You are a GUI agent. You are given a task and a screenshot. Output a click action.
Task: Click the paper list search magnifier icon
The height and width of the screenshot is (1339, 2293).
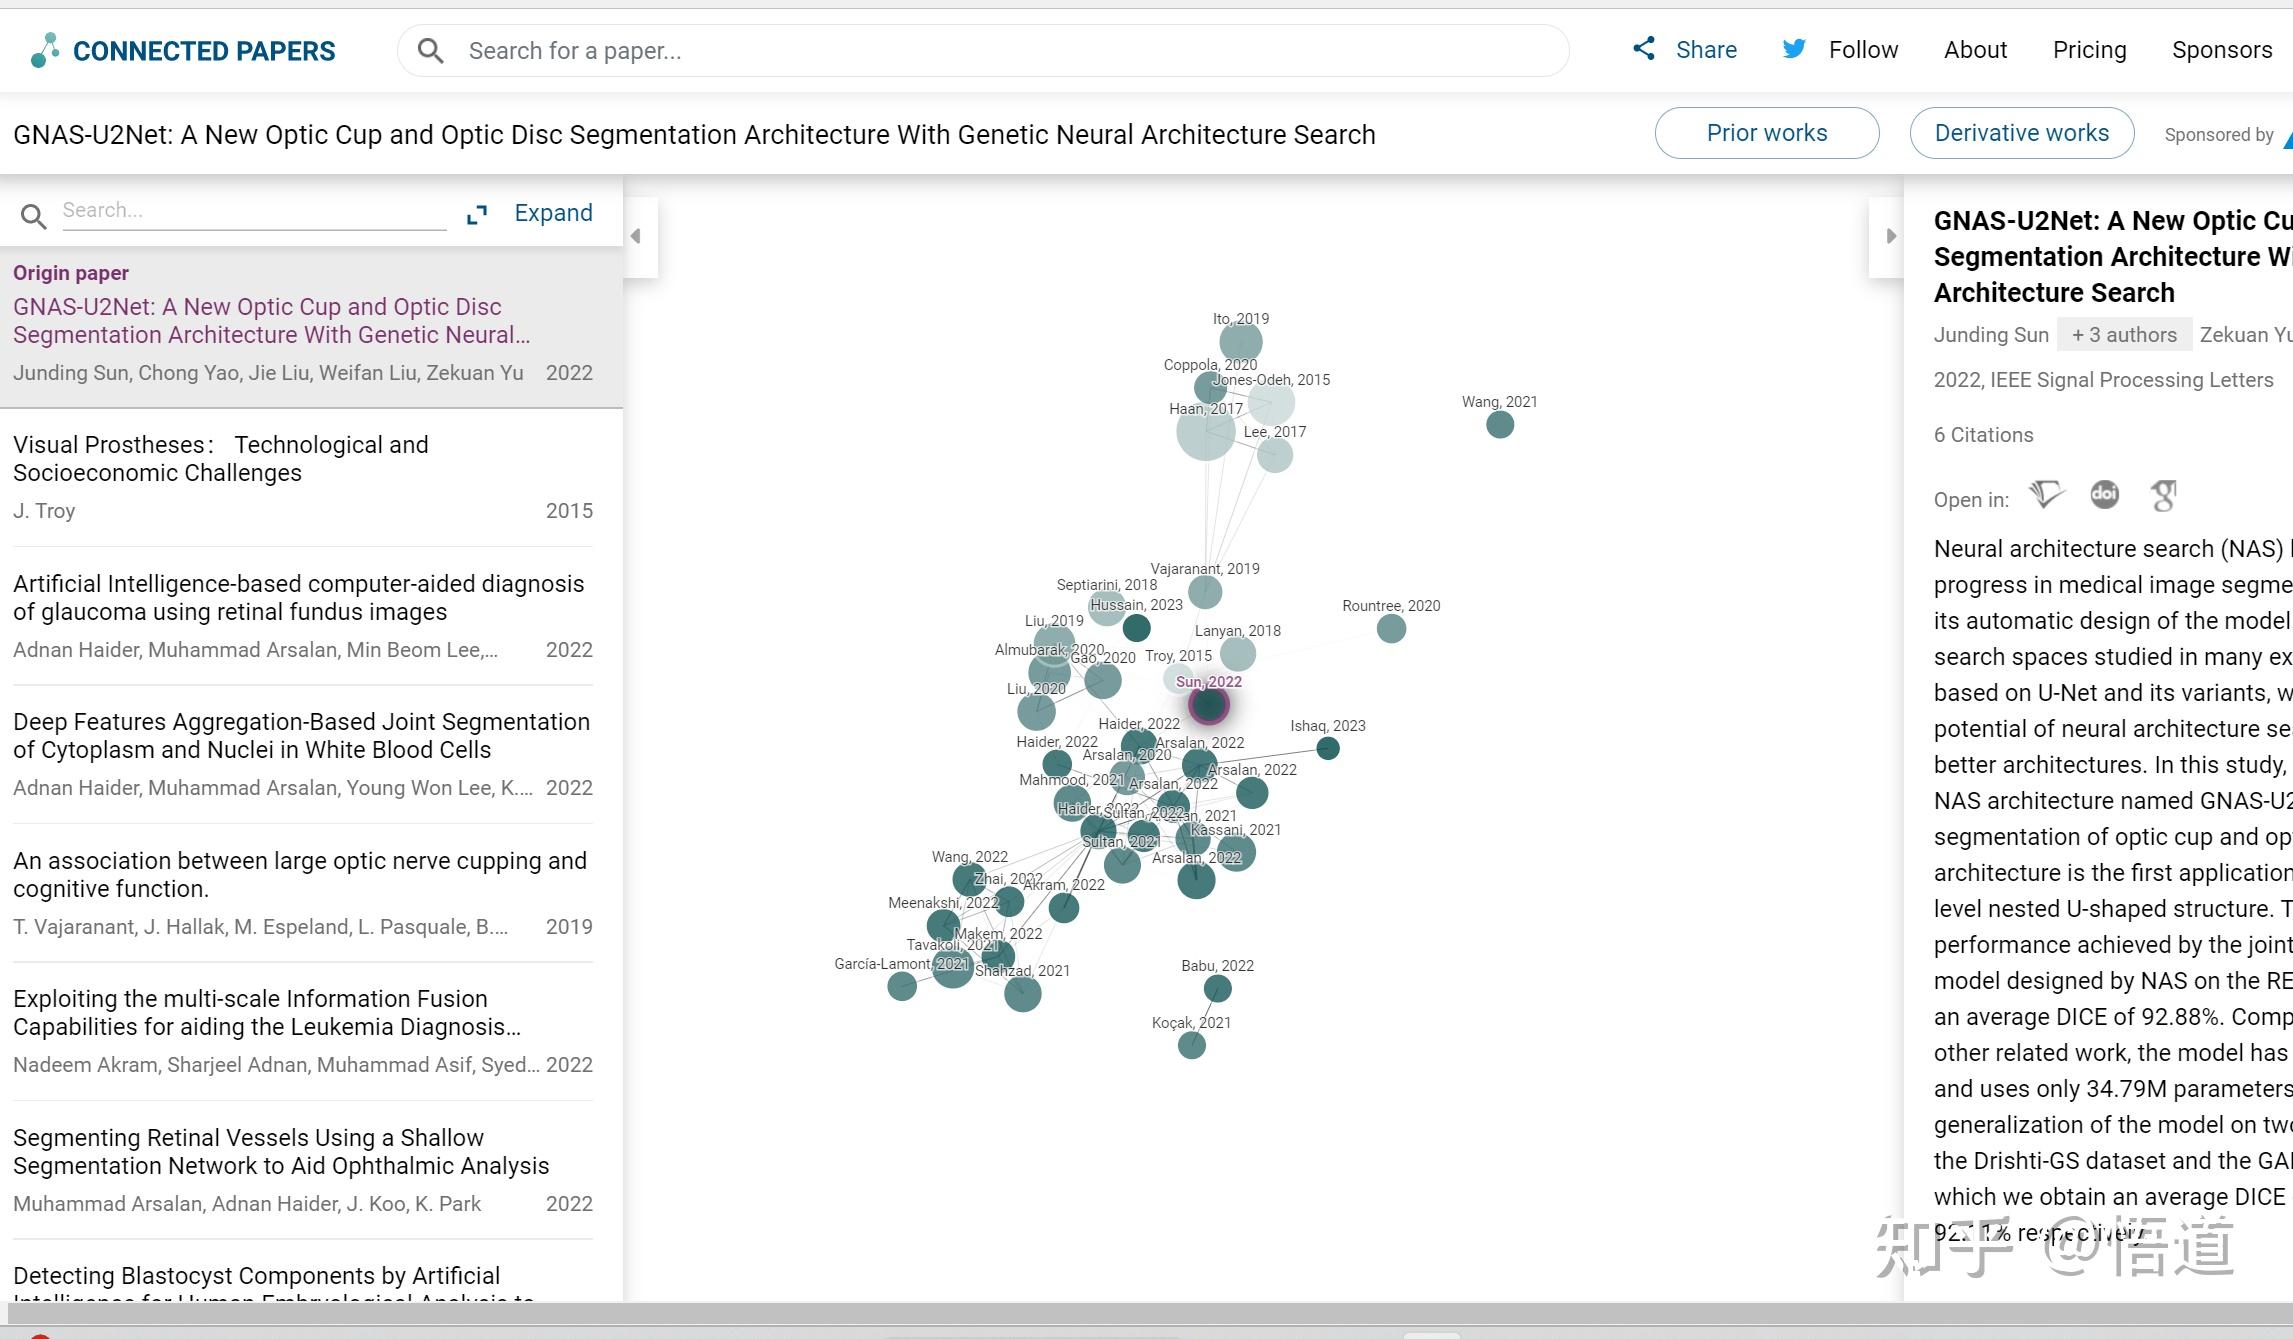coord(33,215)
